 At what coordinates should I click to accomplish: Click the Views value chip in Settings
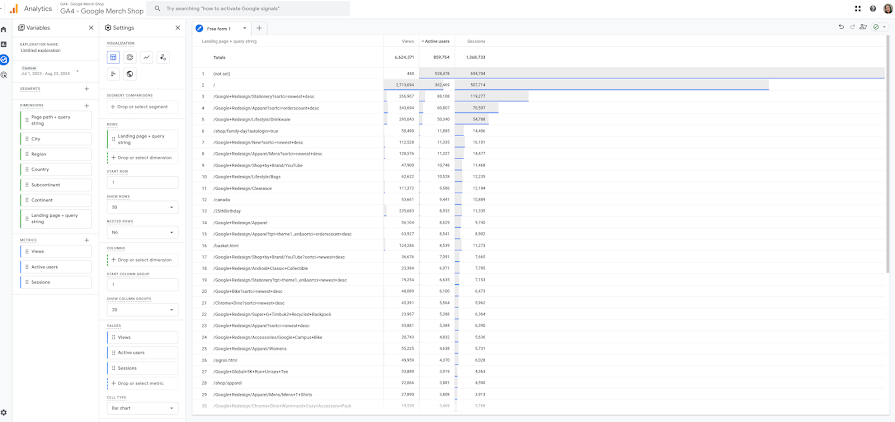point(142,337)
